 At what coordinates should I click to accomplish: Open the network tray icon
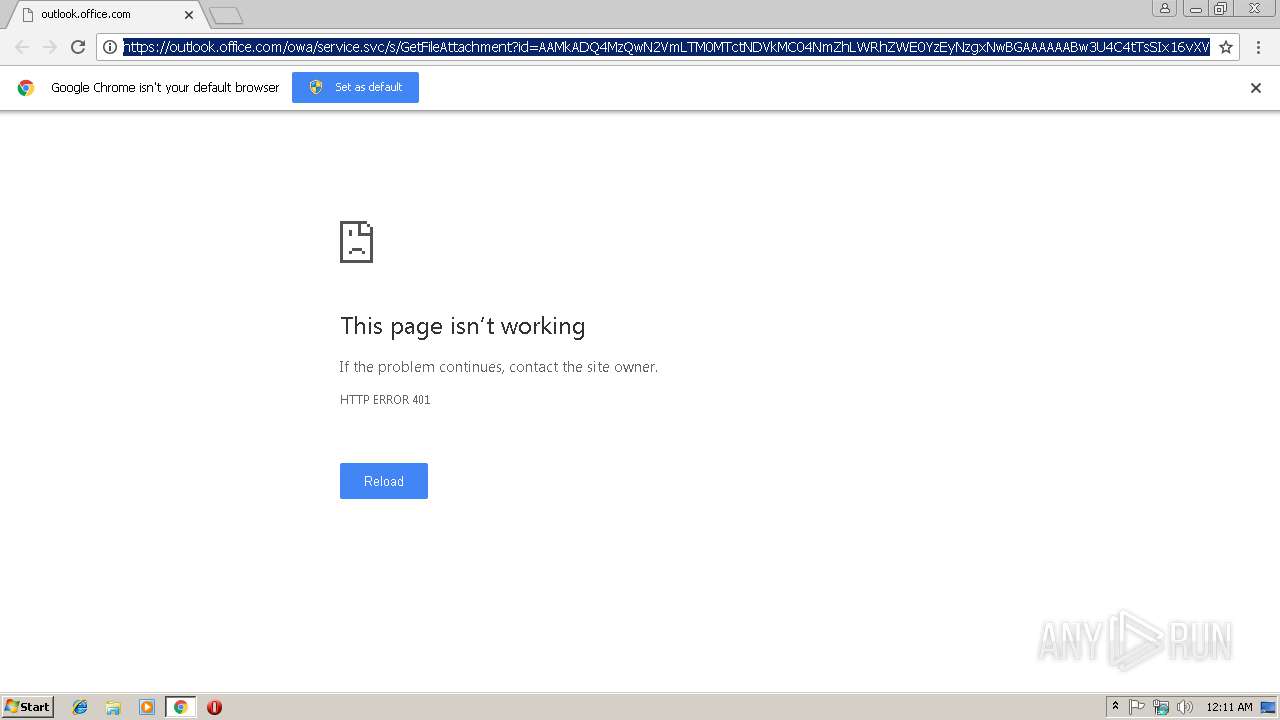point(1161,707)
